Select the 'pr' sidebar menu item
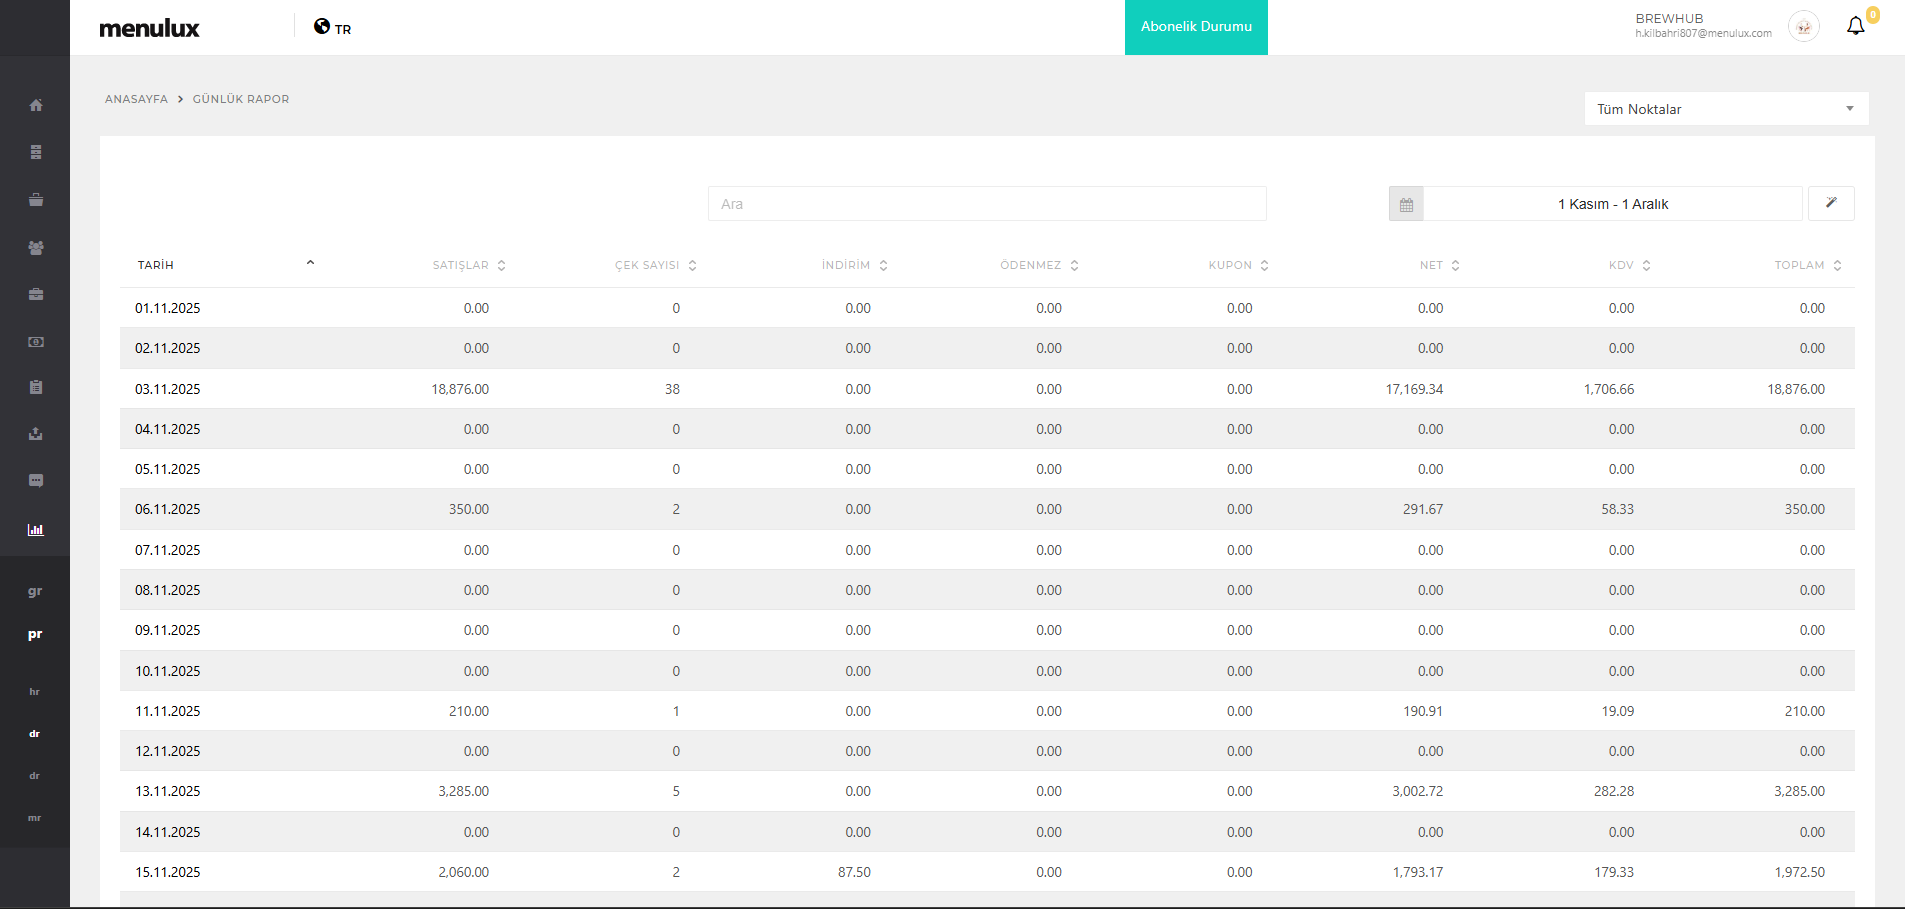Screen dimensions: 1905x909 click(35, 634)
